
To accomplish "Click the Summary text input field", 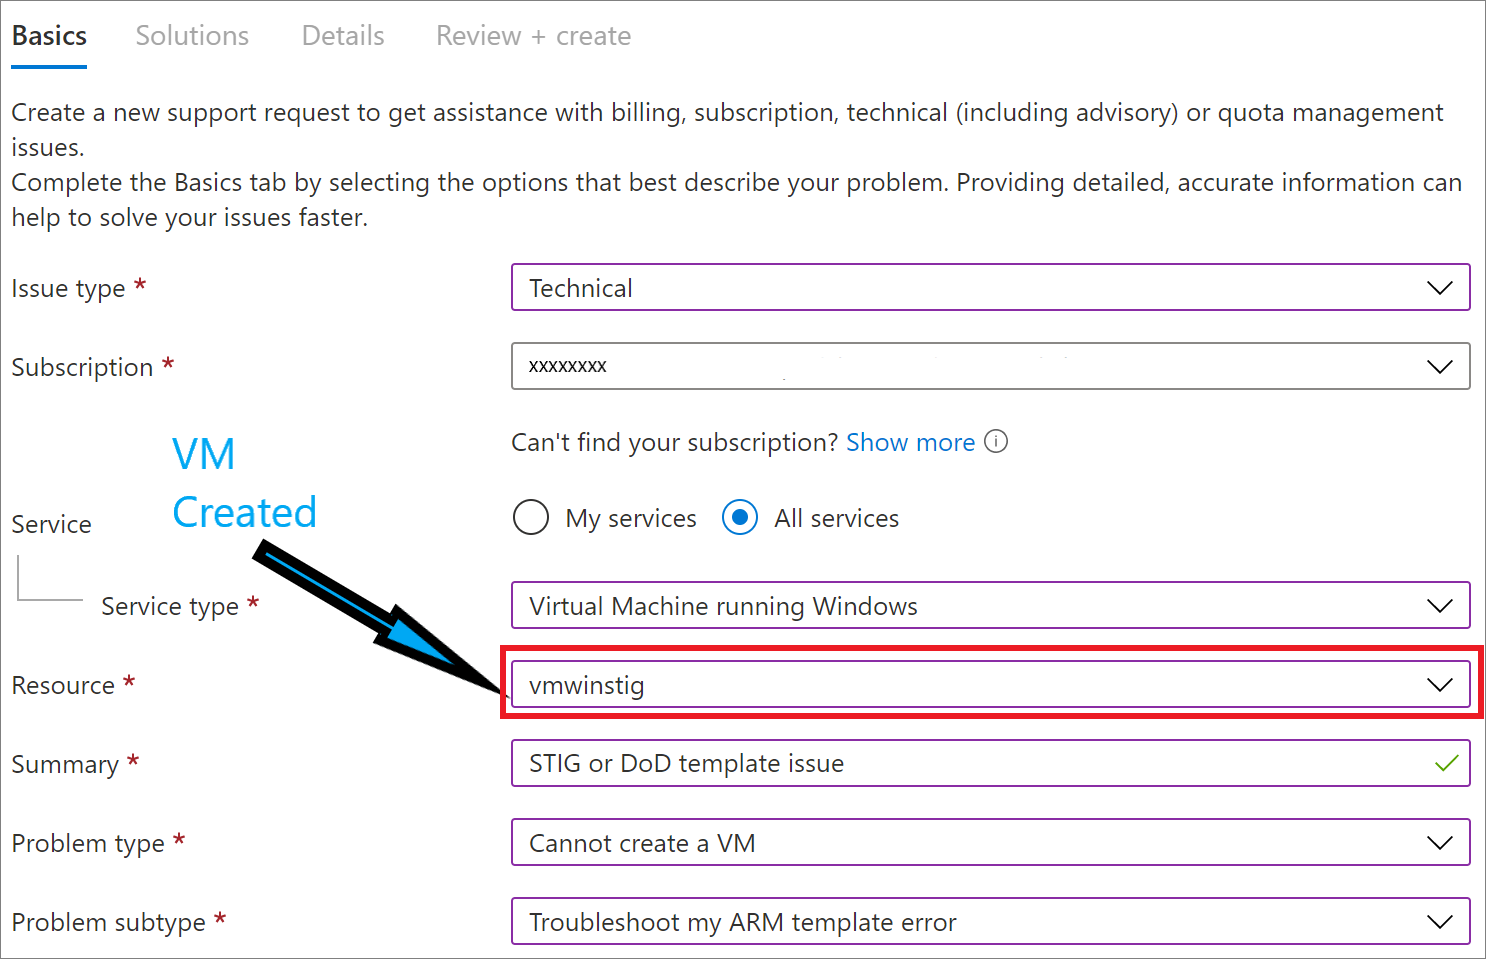I will pyautogui.click(x=990, y=764).
